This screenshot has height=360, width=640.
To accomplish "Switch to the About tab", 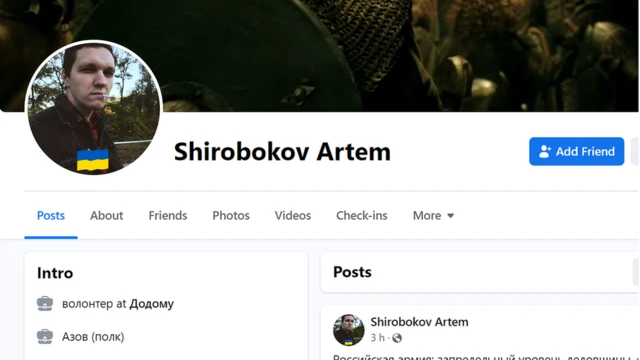I will pos(107,216).
